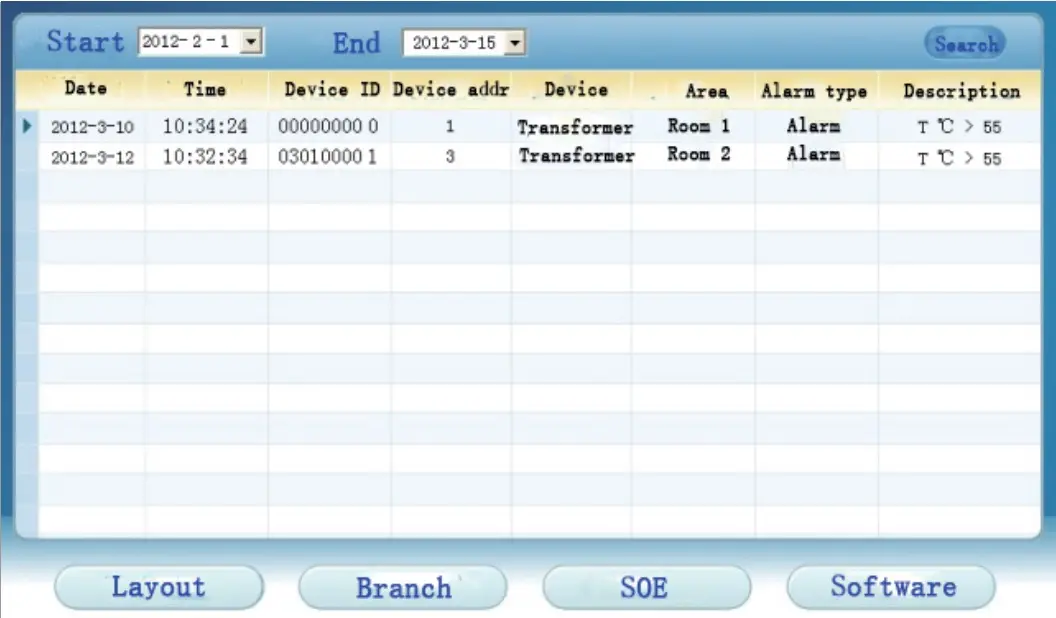Go to the SOE page
This screenshot has width=1056, height=618.
coord(646,587)
